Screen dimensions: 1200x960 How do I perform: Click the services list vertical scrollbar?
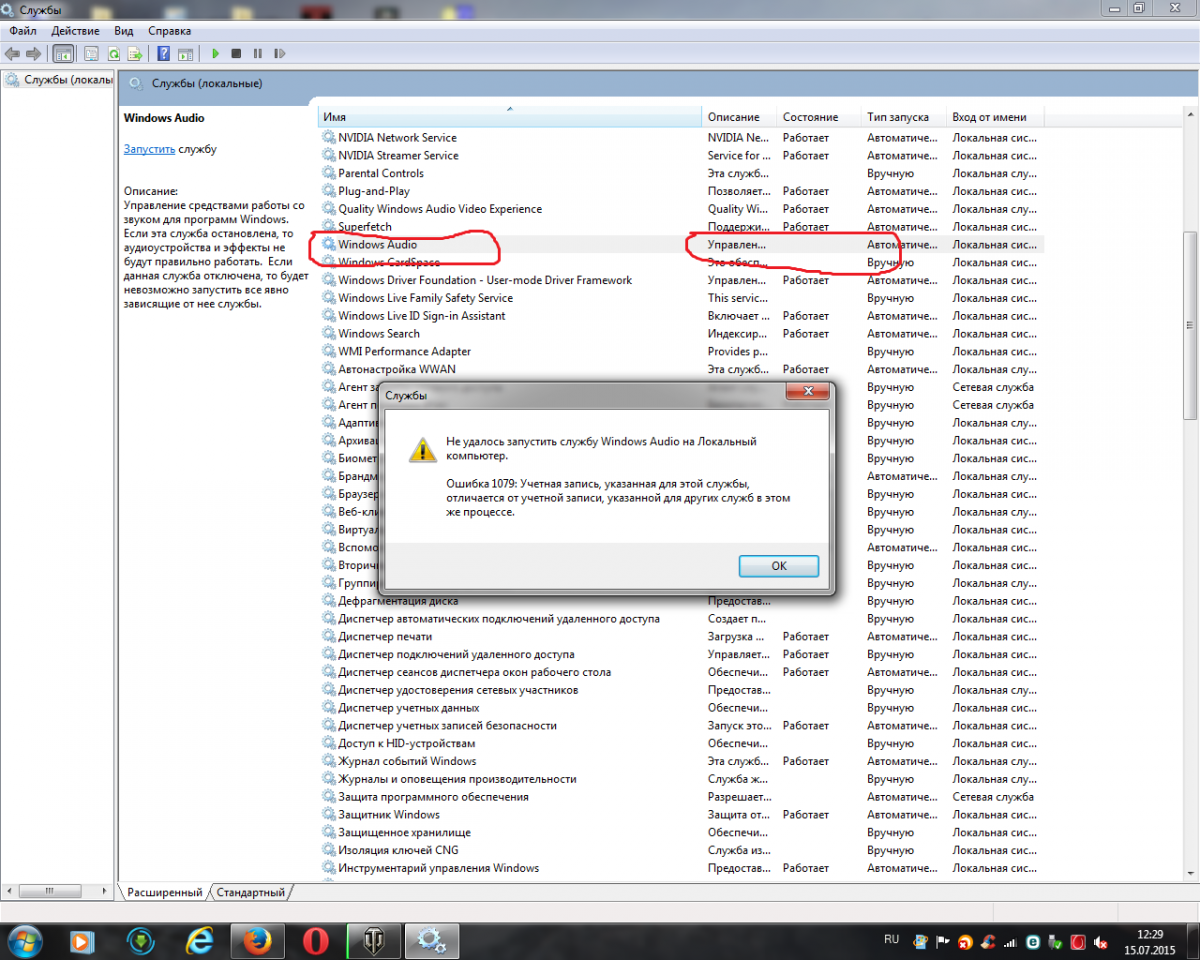click(x=1190, y=326)
